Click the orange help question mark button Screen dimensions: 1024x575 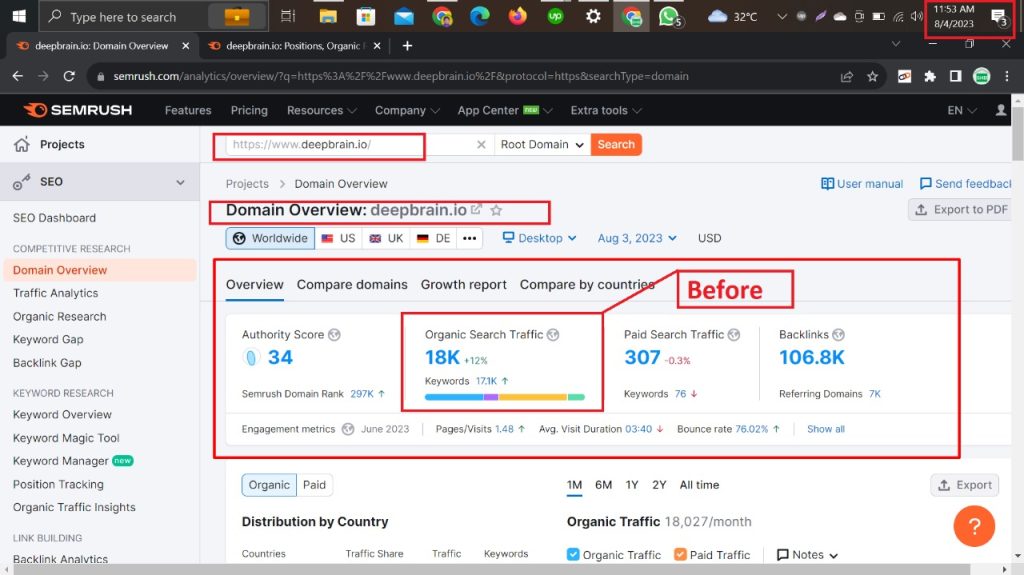[x=974, y=526]
